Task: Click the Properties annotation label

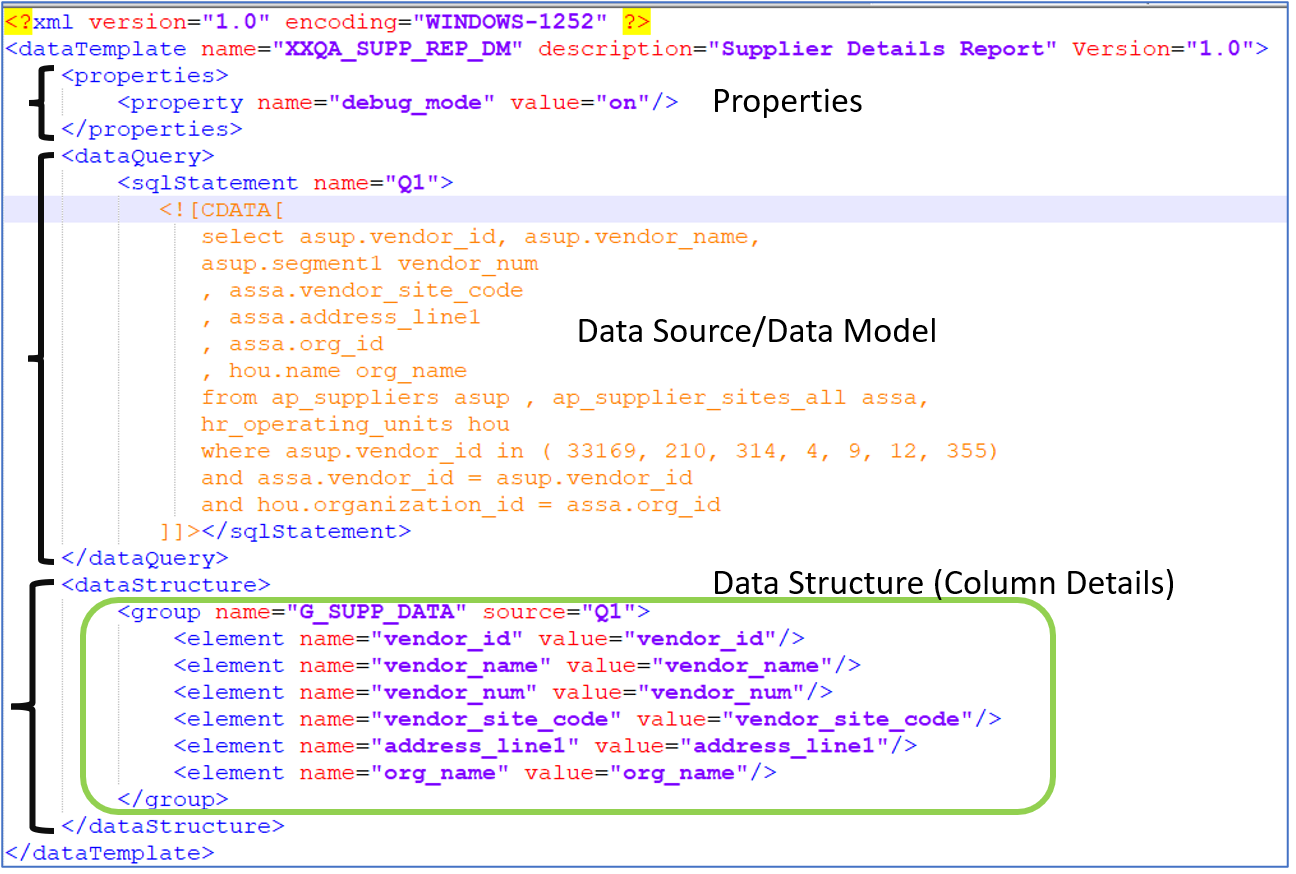Action: pos(786,101)
